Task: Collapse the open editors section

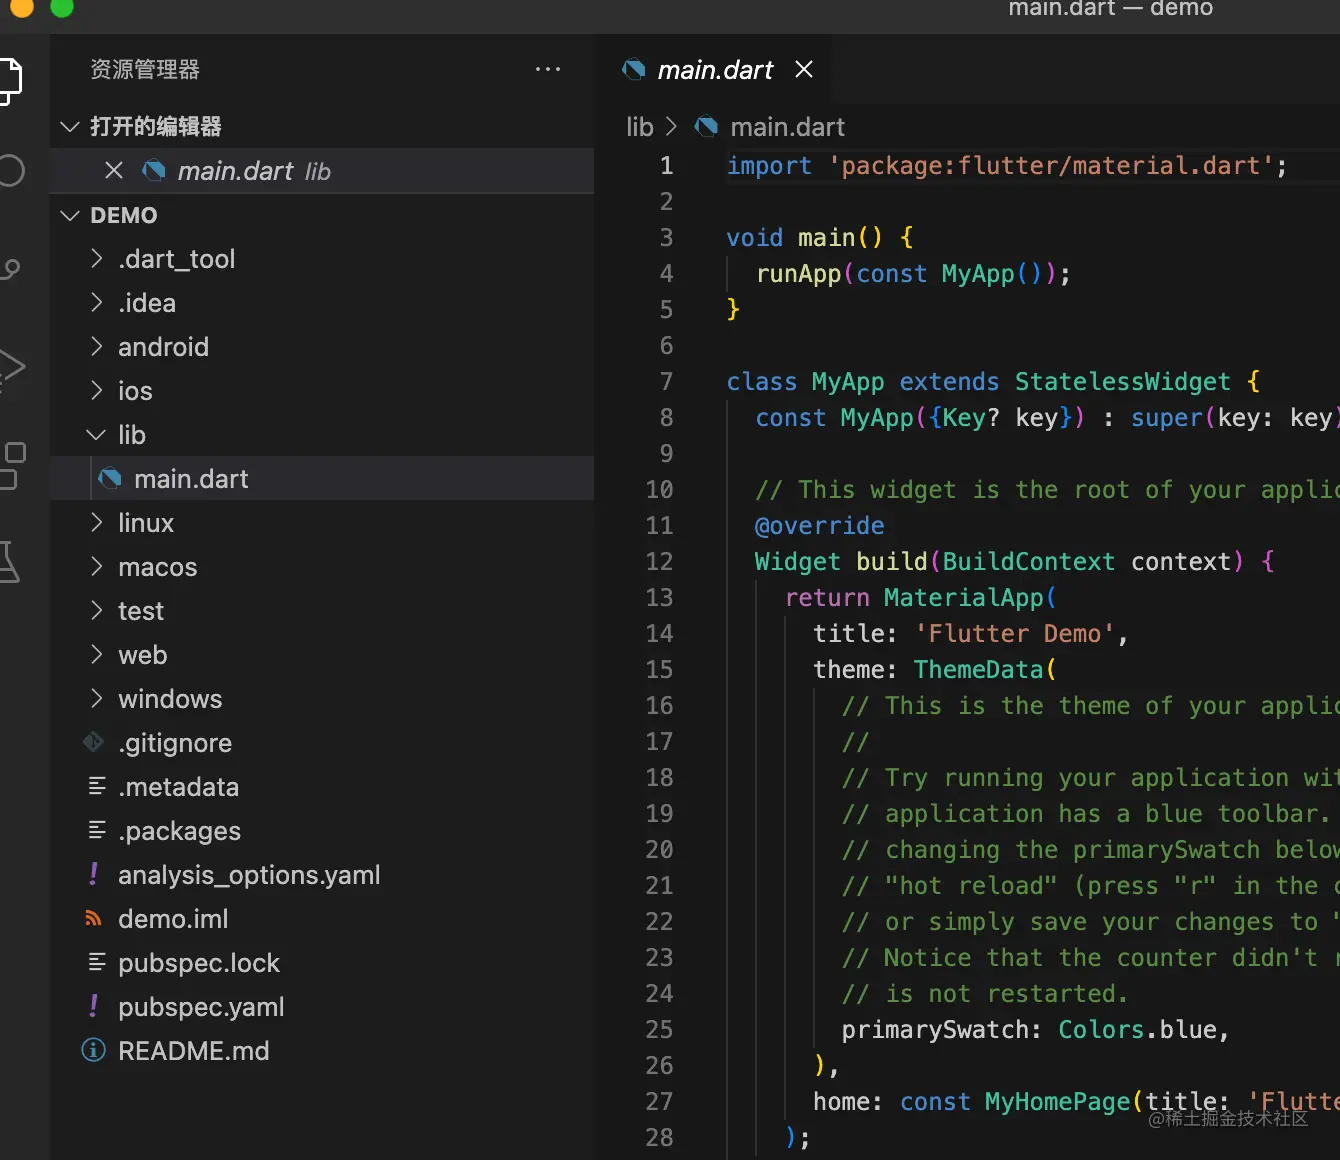Action: point(70,127)
